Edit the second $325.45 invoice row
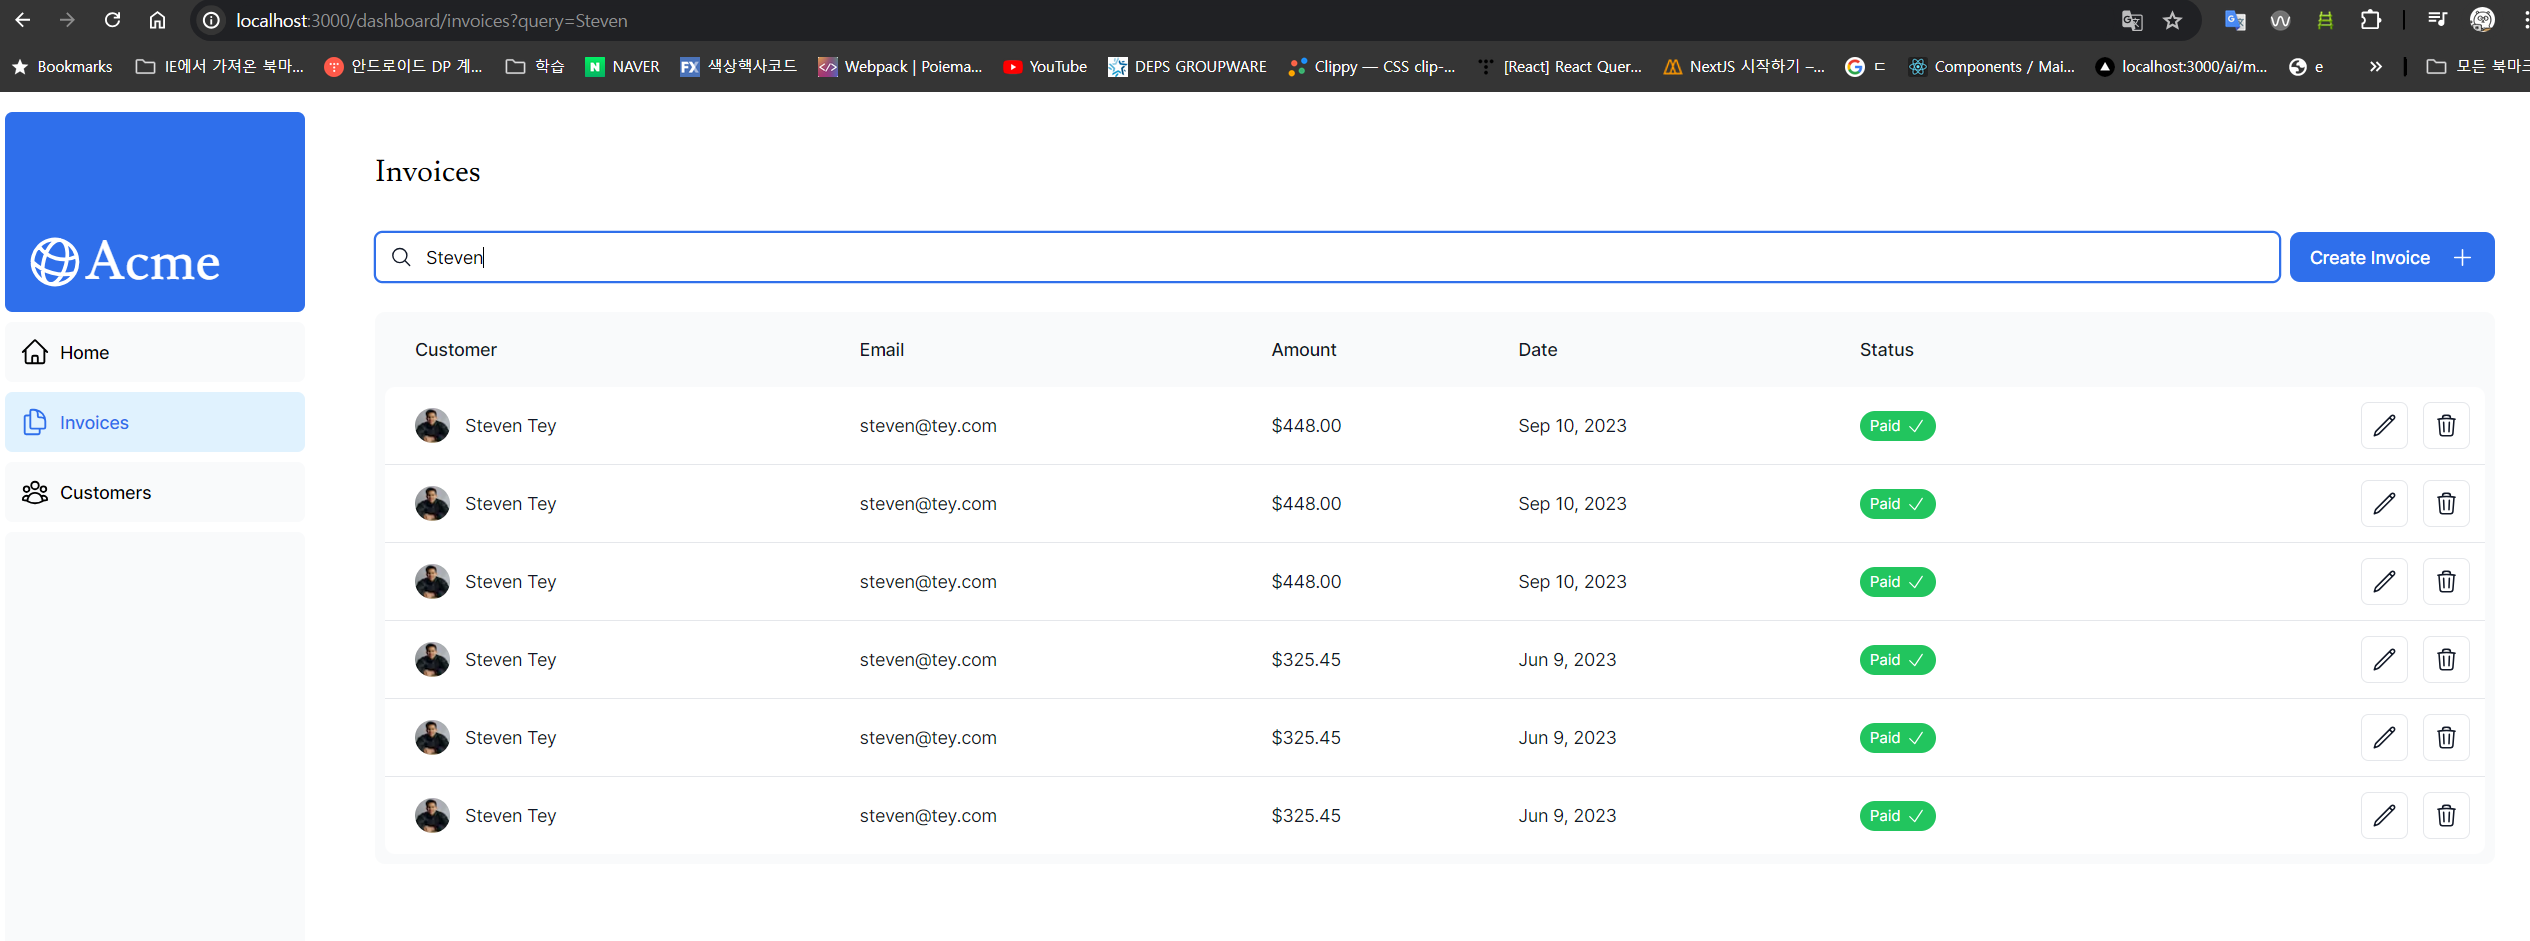Viewport: 2530px width, 941px height. coord(2384,738)
